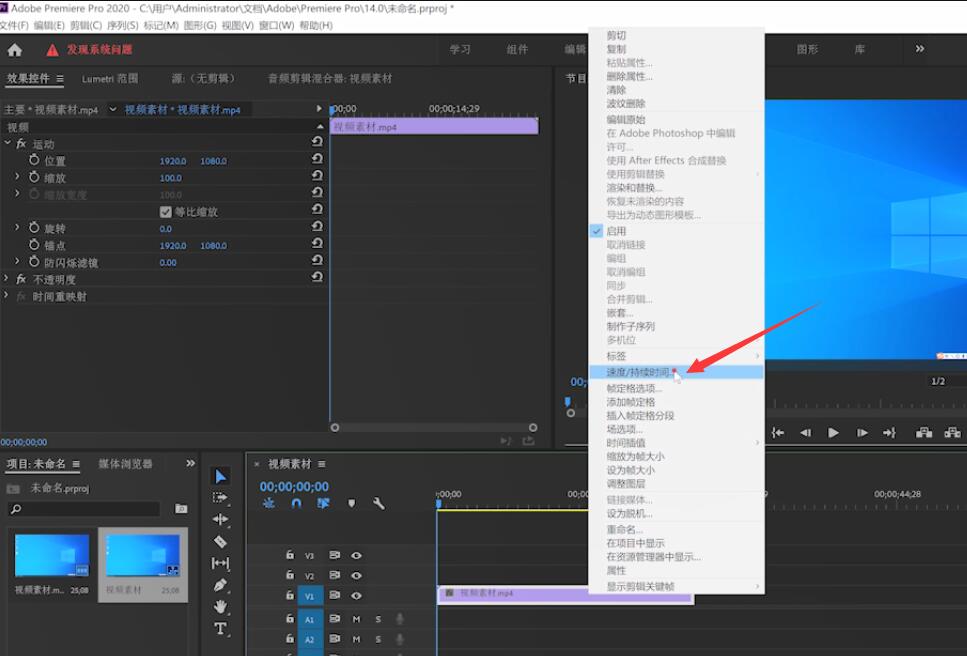This screenshot has height=656, width=967.
Task: Open timeline display settings wrench
Action: tap(379, 503)
